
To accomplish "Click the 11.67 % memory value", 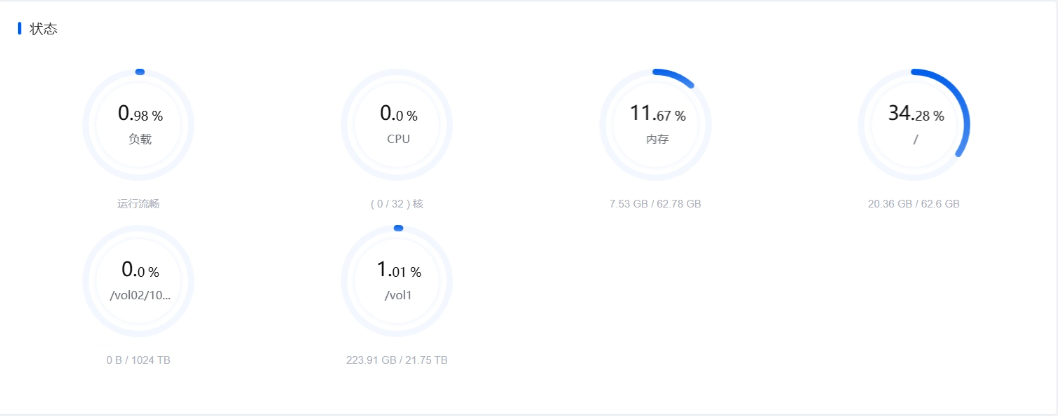I will 657,114.
